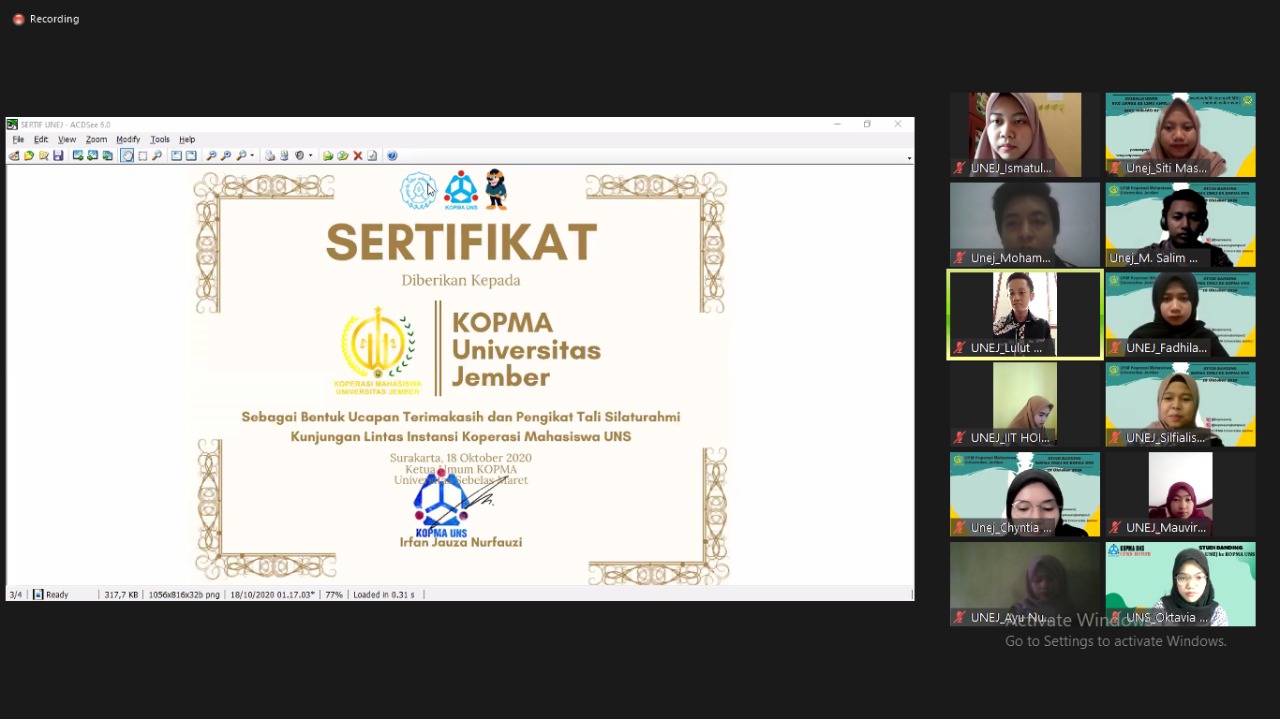Screen dimensions: 1280x719
Task: Click the muted mic icon for Unej_Moham
Action: coord(960,258)
